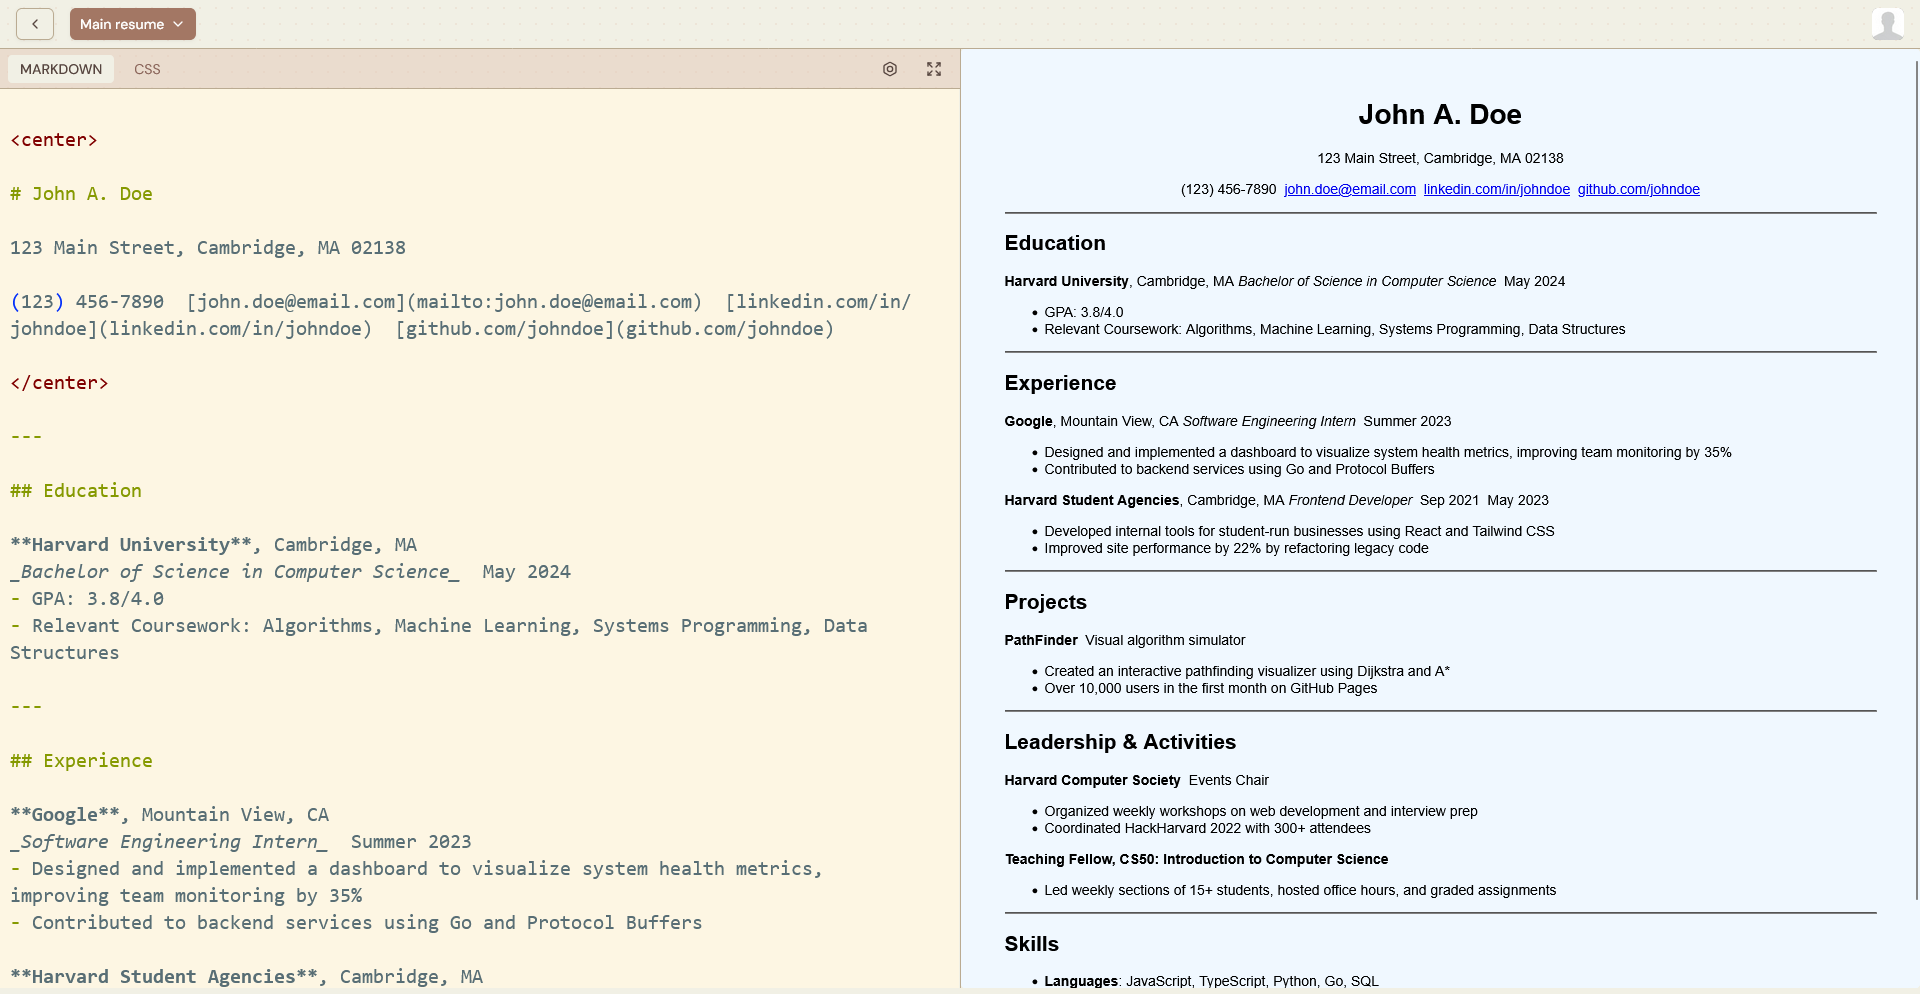Image resolution: width=1920 pixels, height=994 pixels.
Task: Open the profile avatar in the top-right corner
Action: point(1887,23)
